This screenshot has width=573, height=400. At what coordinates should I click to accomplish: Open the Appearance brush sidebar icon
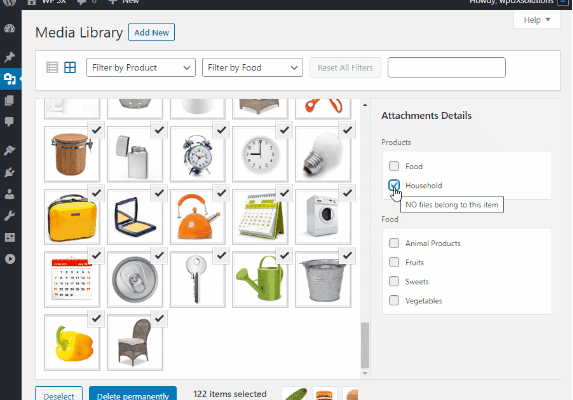10,150
